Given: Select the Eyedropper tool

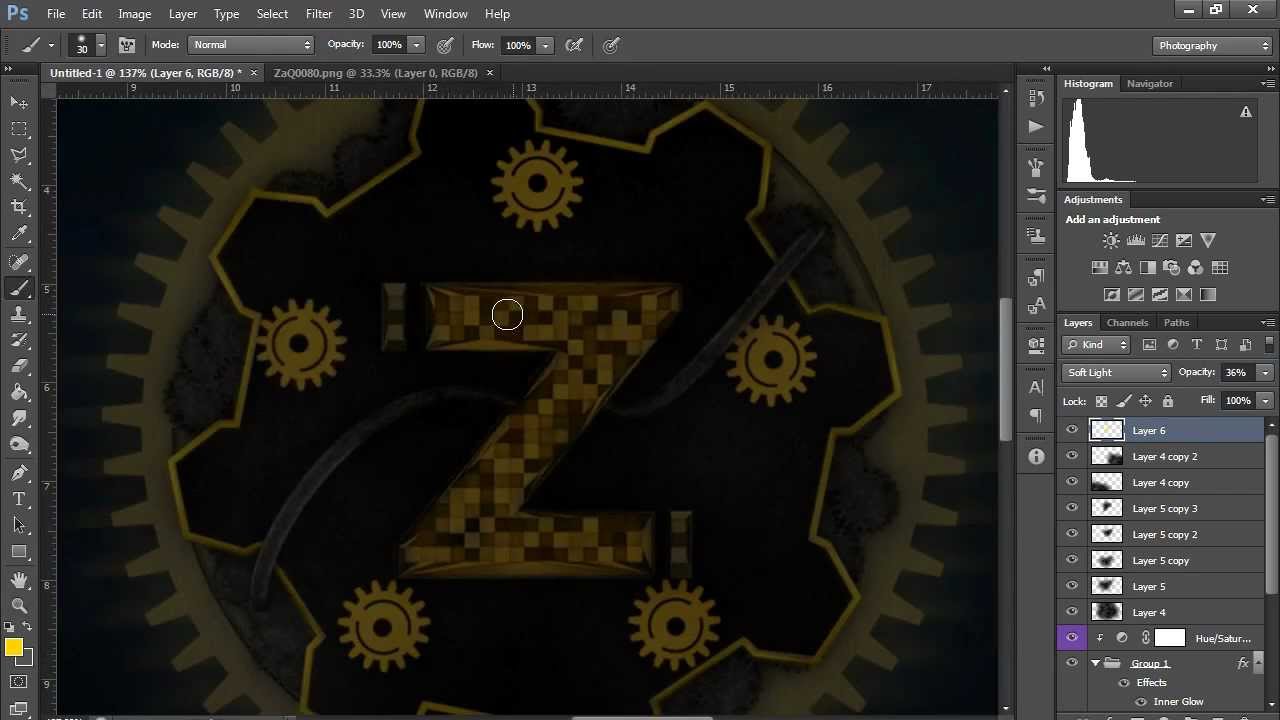Looking at the screenshot, I should (19, 234).
